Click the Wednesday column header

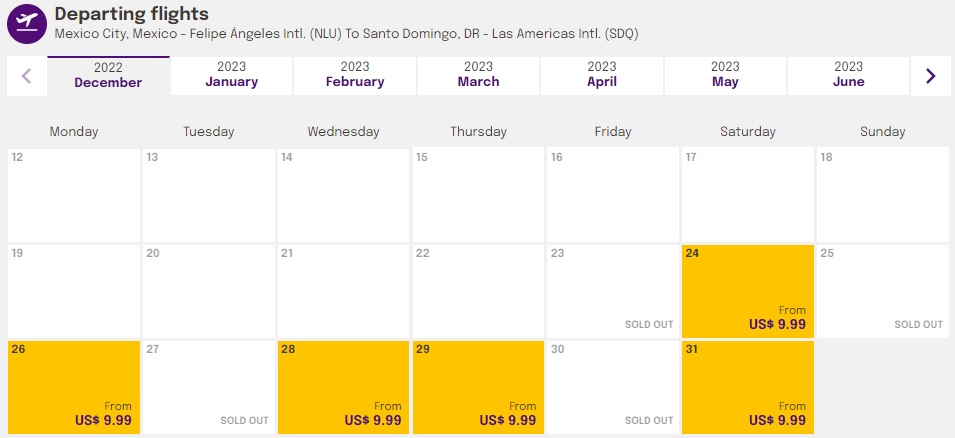click(344, 132)
